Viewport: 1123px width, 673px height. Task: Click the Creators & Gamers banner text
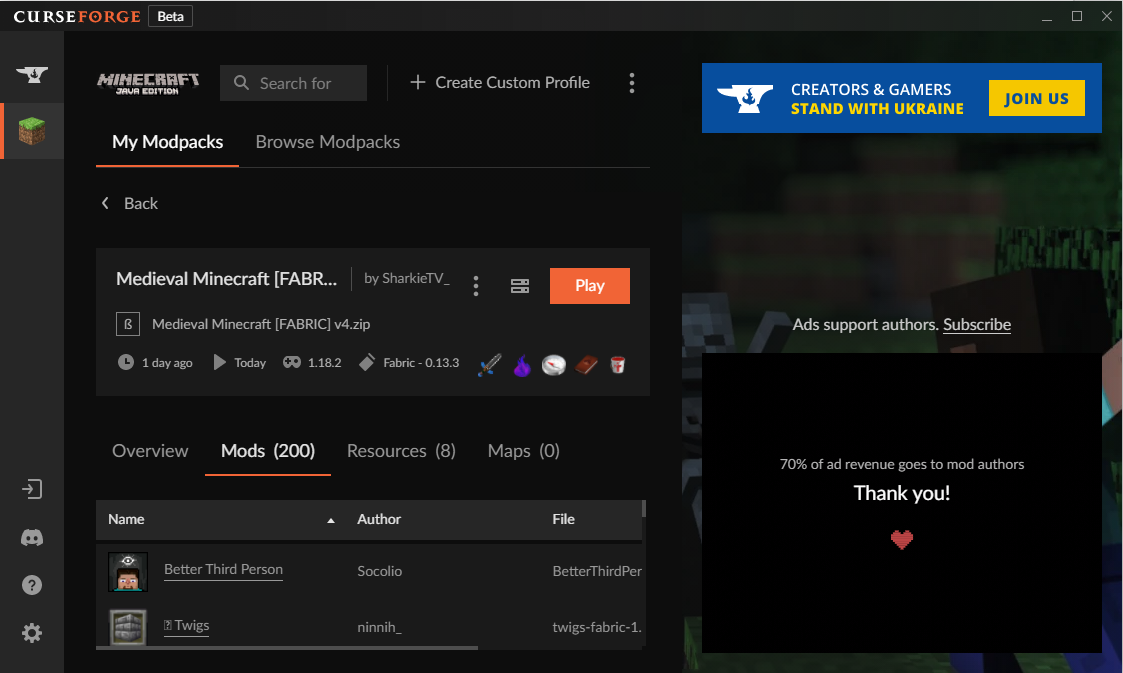point(877,99)
